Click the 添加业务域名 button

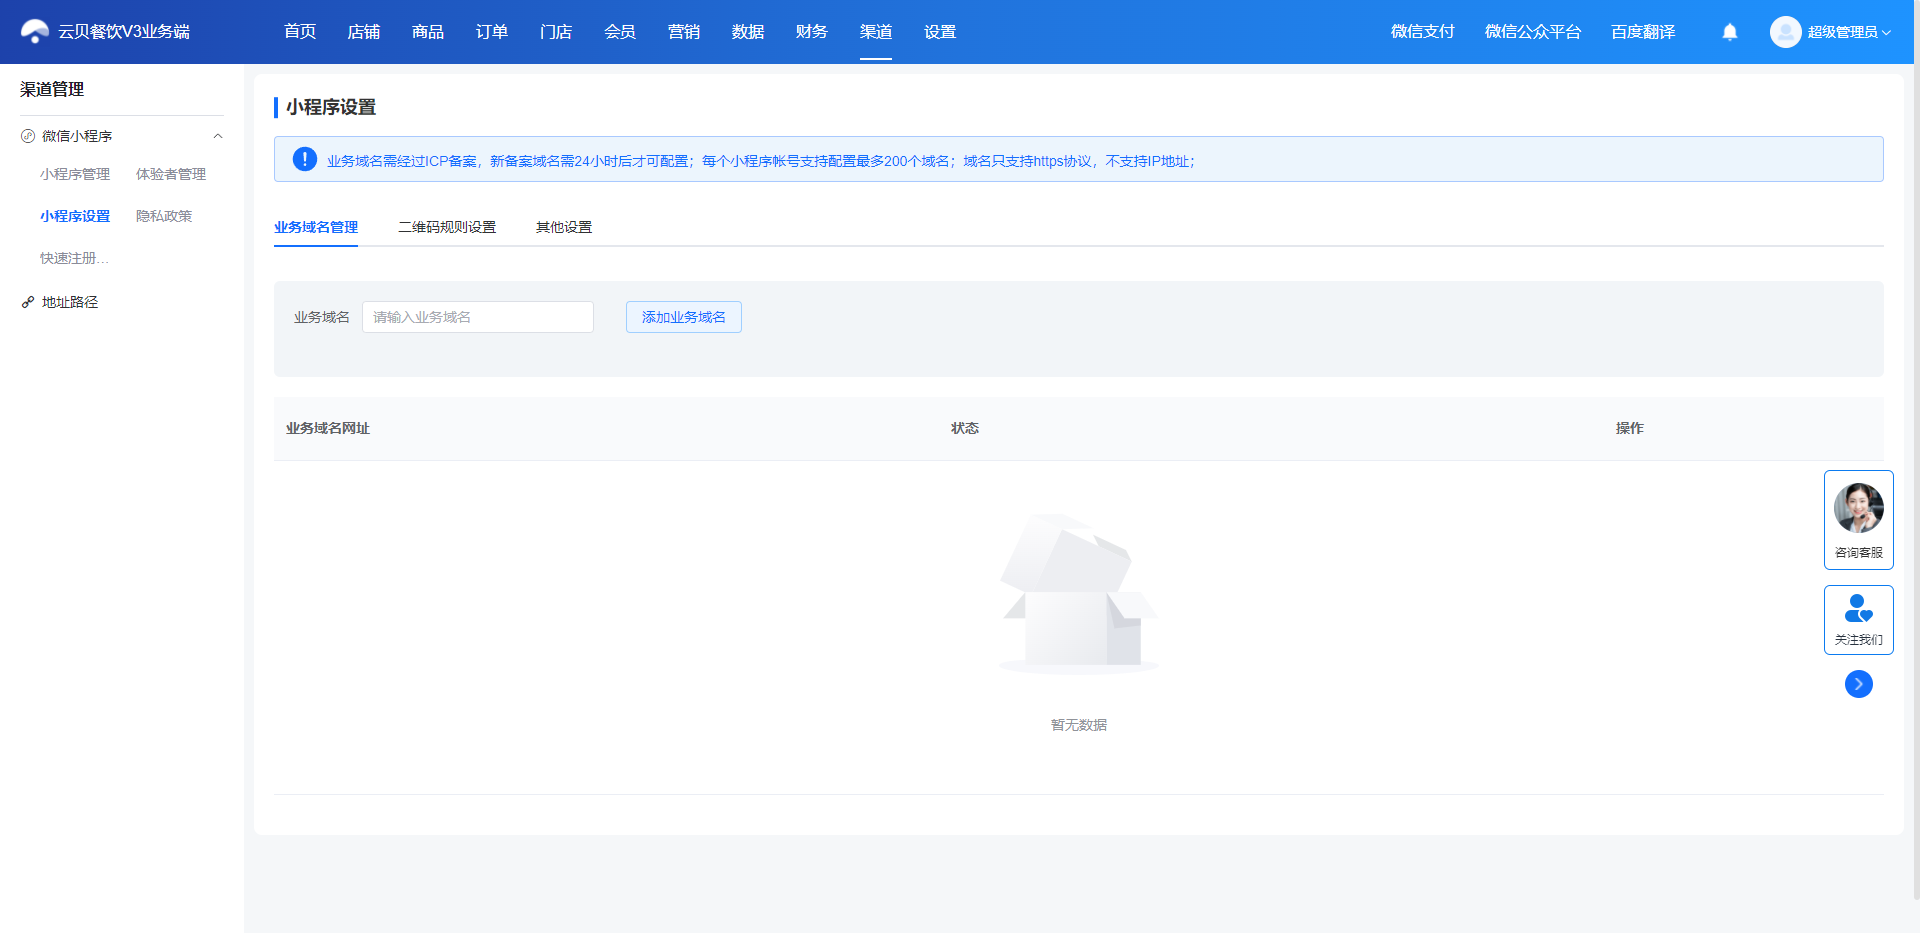coord(684,317)
